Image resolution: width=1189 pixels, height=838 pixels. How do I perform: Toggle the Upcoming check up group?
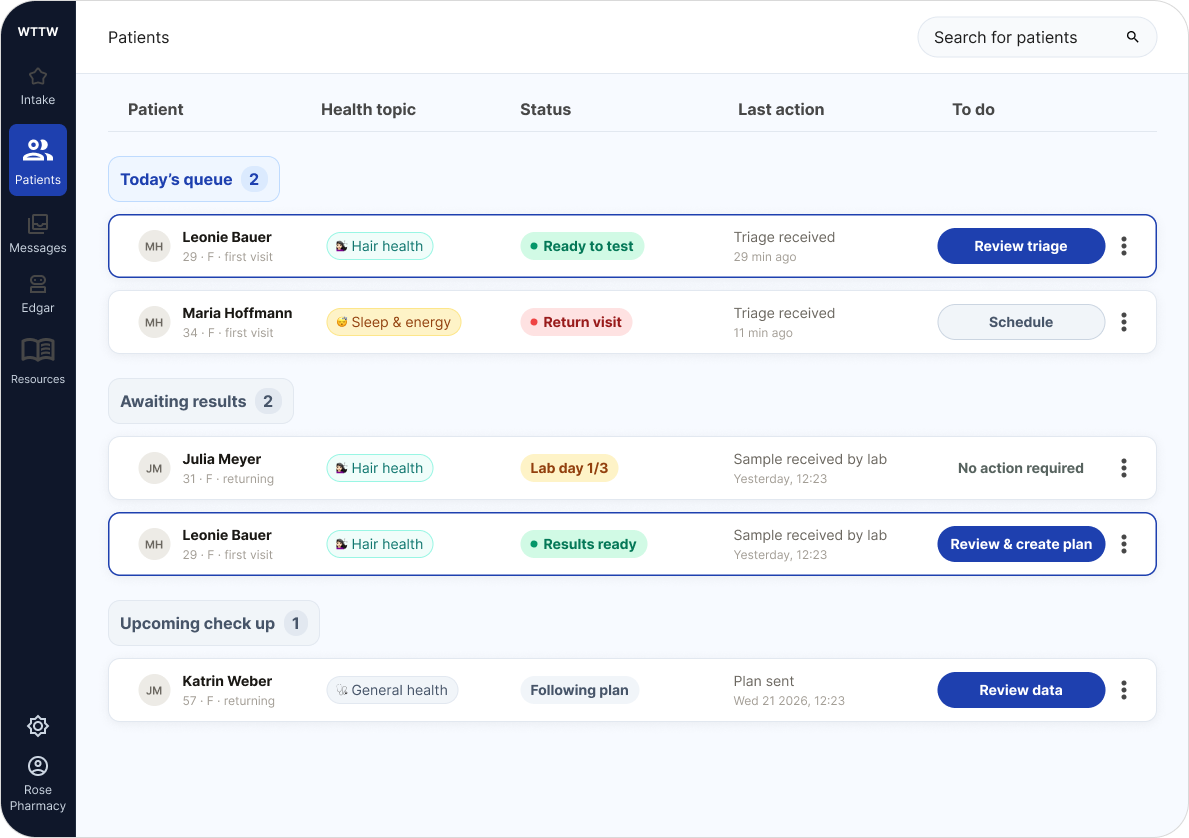pyautogui.click(x=213, y=623)
